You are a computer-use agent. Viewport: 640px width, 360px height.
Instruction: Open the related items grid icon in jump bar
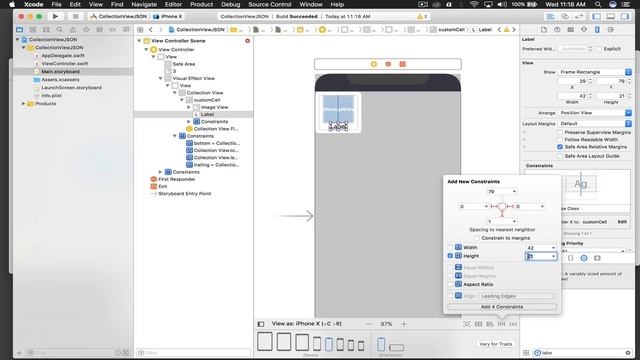[x=140, y=30]
